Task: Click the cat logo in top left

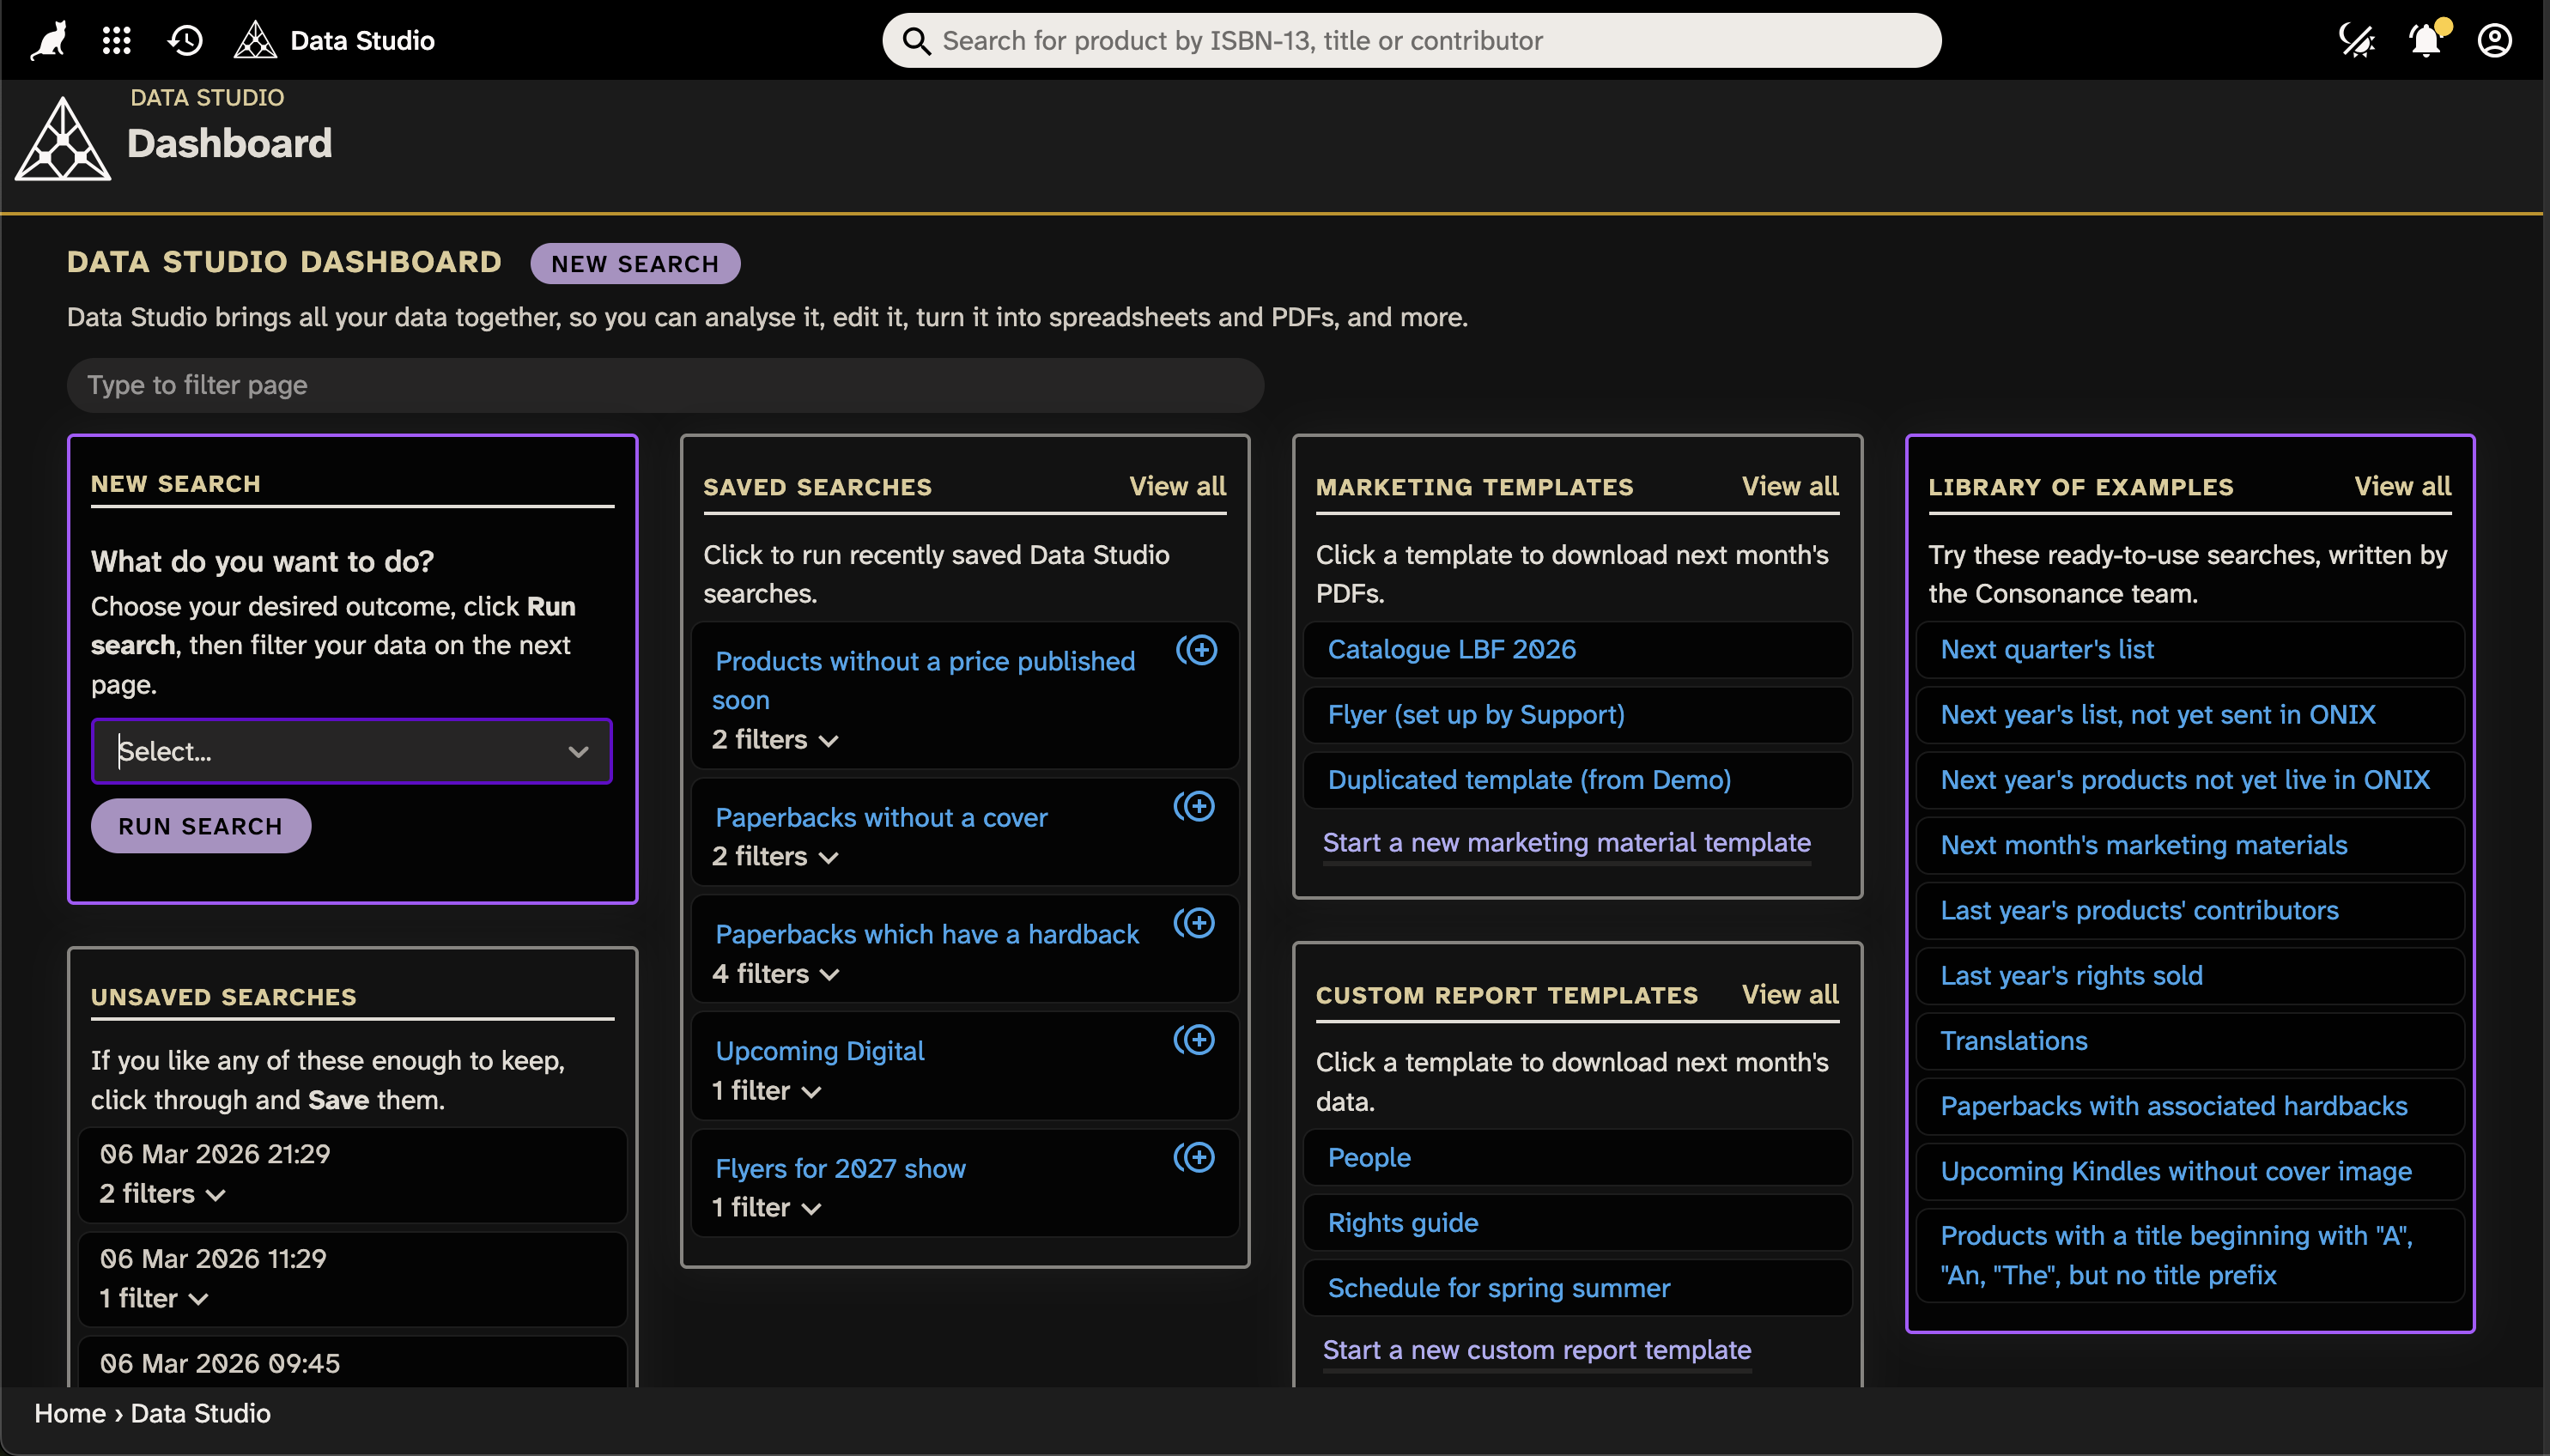Action: coord(46,39)
